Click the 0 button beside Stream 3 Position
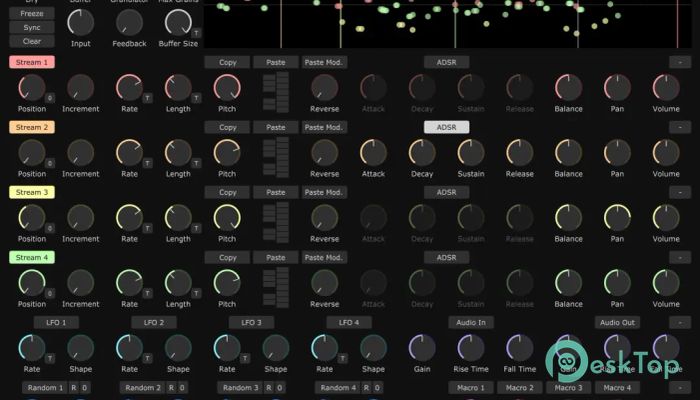The image size is (700, 400). click(50, 228)
